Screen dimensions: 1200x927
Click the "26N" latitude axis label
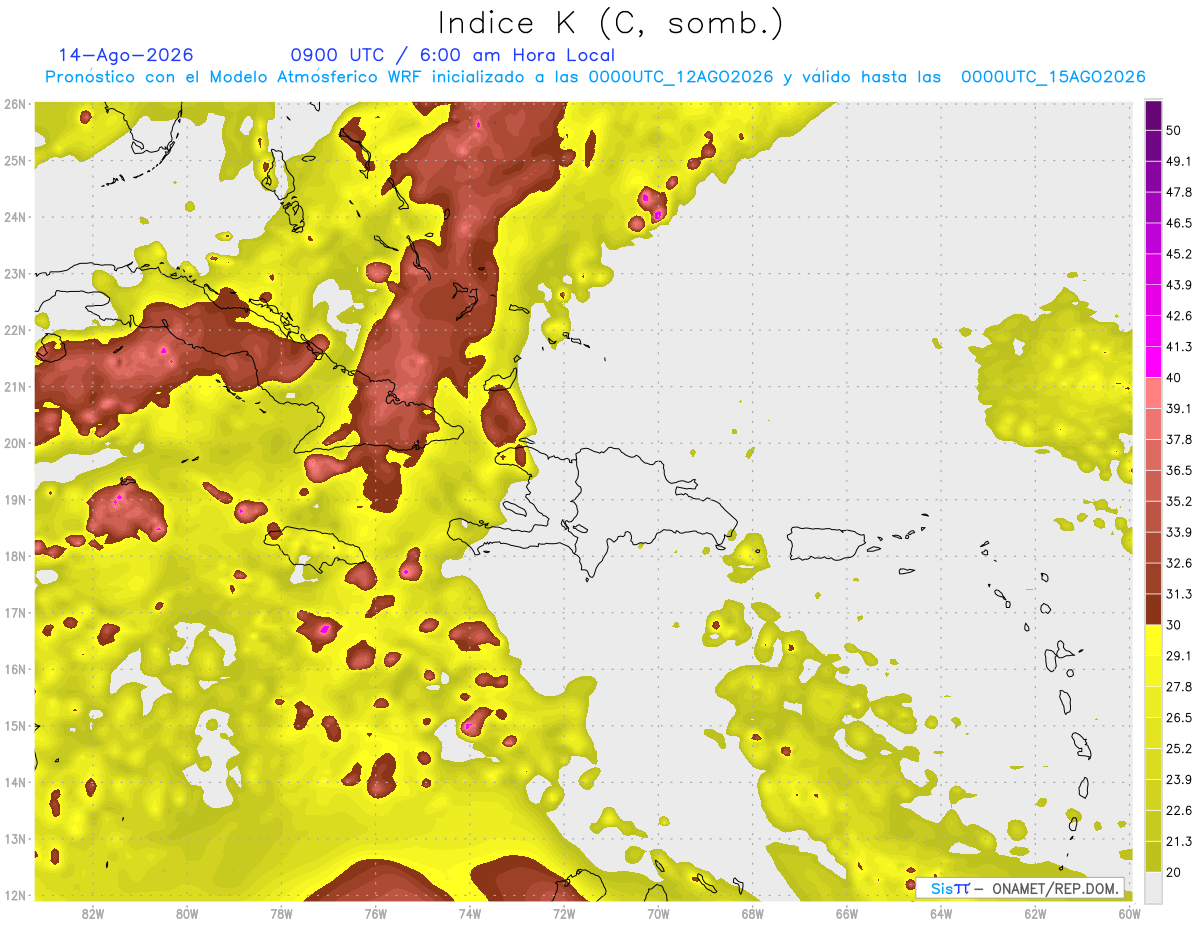[x=15, y=104]
